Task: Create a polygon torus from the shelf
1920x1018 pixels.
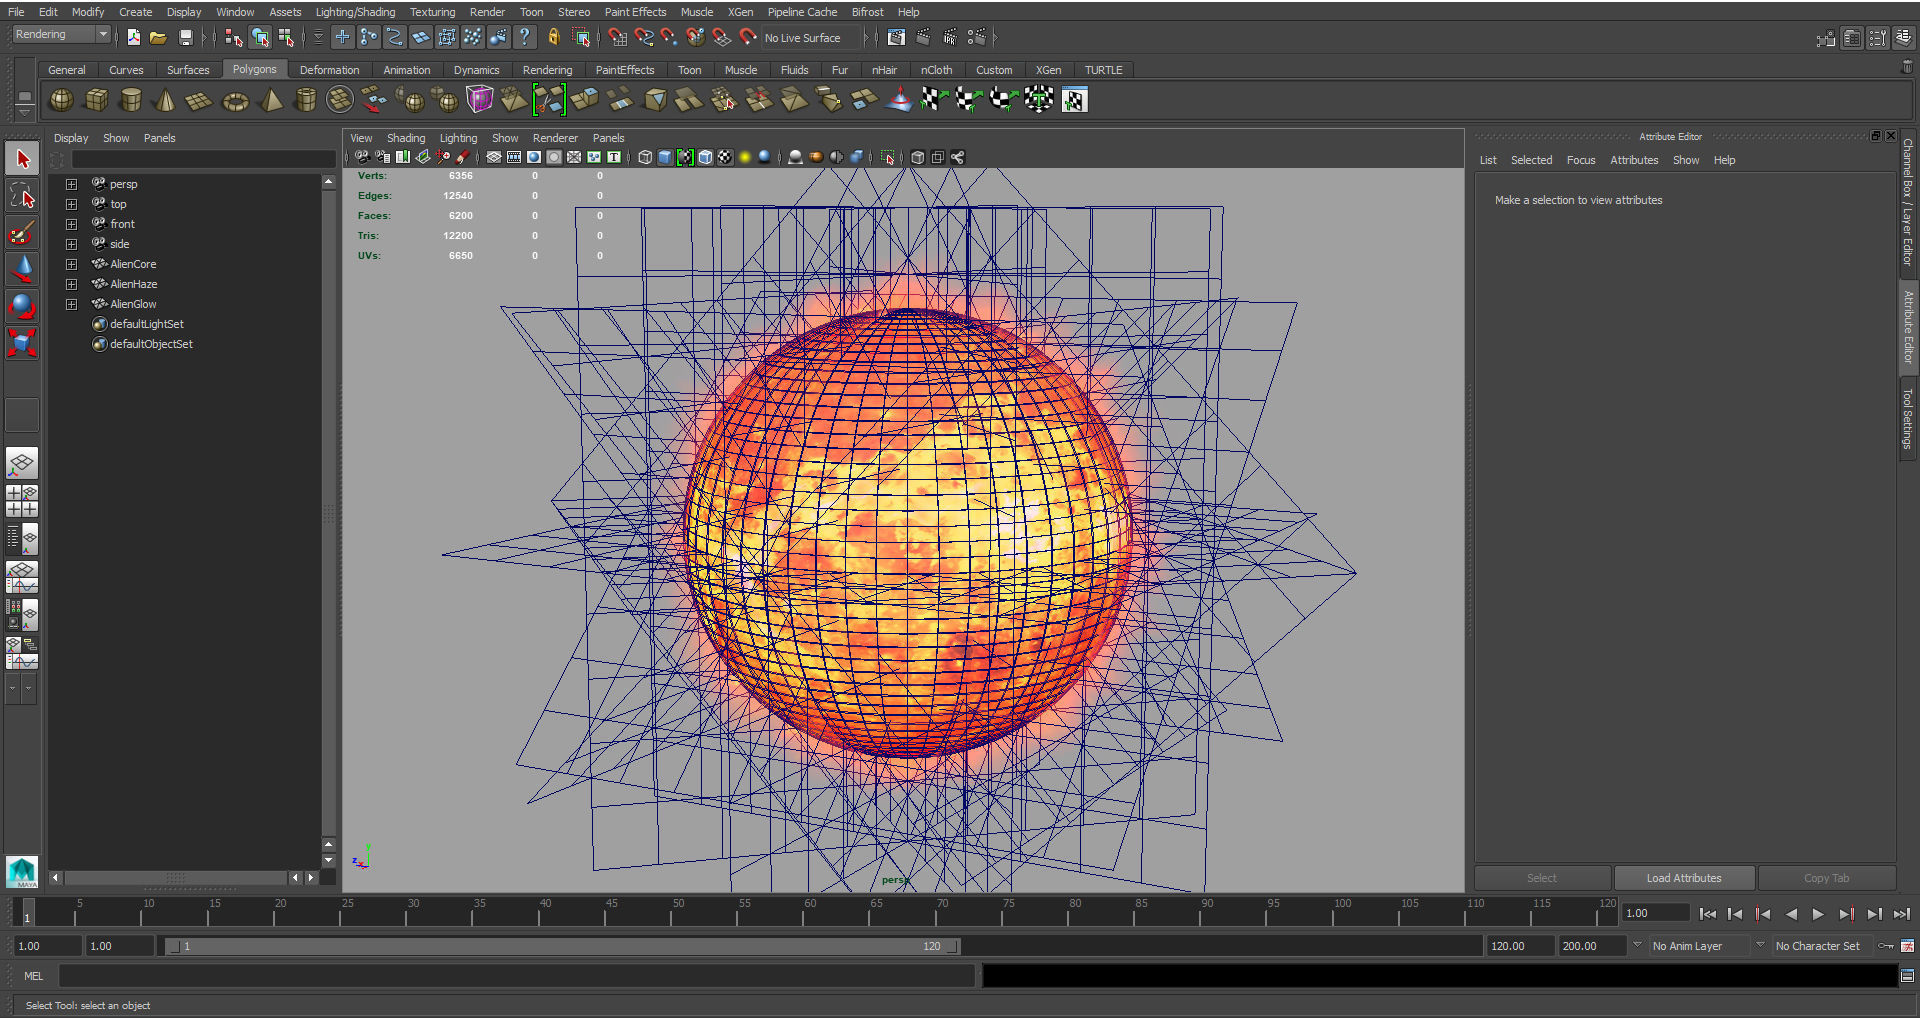Action: click(235, 100)
